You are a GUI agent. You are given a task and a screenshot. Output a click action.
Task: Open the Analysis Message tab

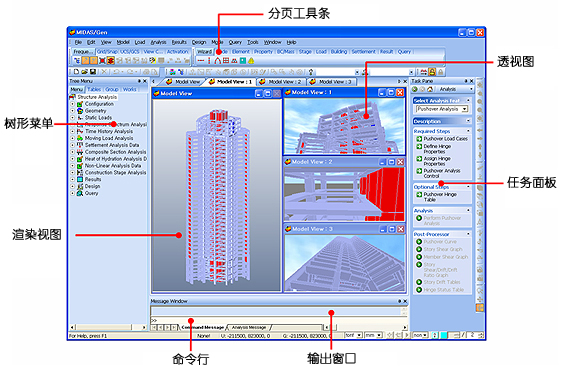(x=249, y=327)
